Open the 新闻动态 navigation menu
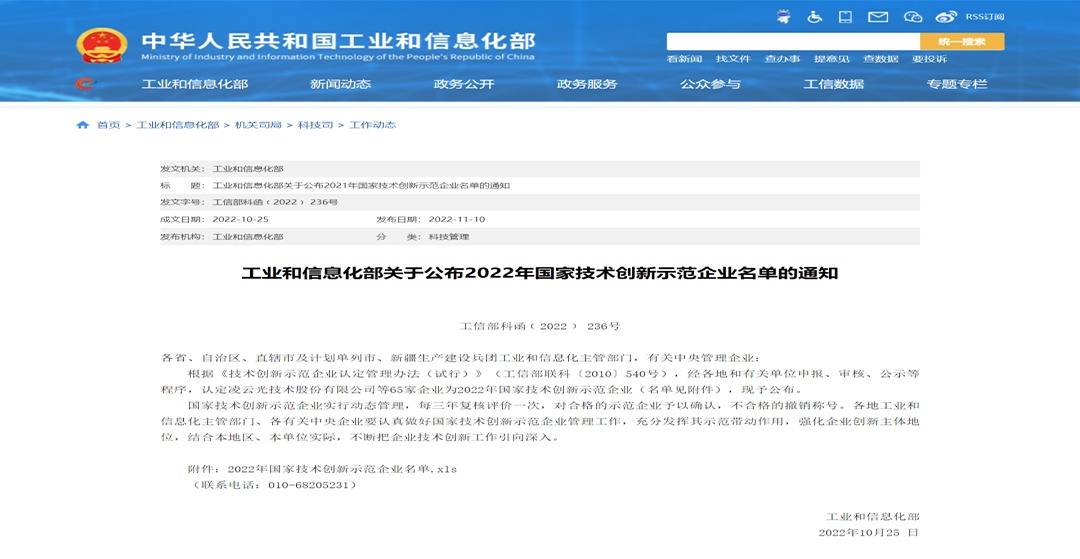The image size is (1080, 559). (x=340, y=84)
